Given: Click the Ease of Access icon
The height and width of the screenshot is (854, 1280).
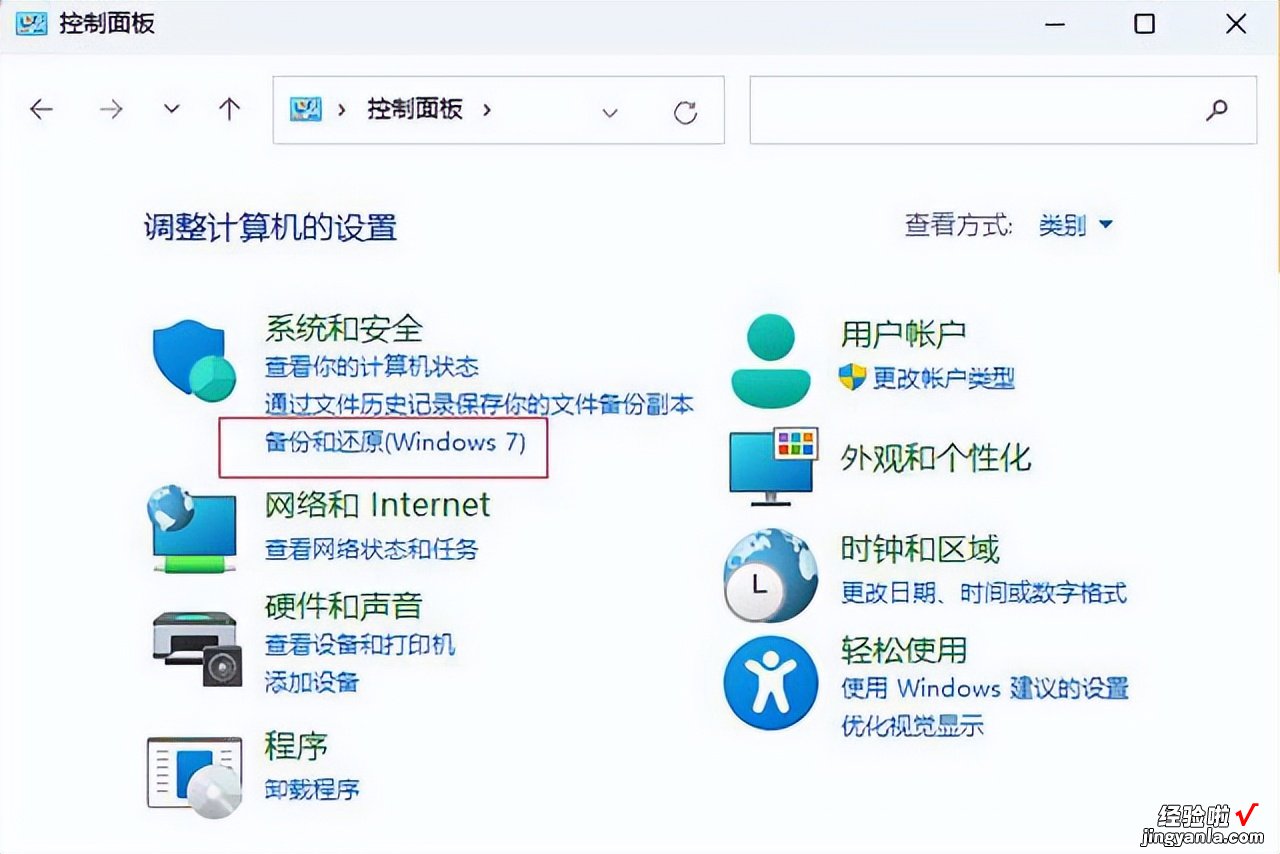Looking at the screenshot, I should (x=770, y=684).
